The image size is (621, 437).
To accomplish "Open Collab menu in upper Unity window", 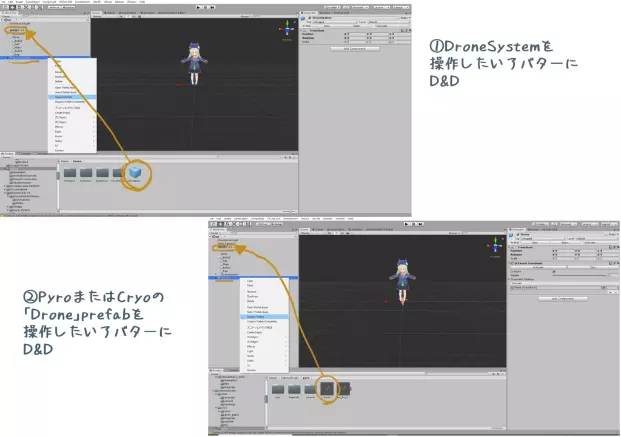I will (x=333, y=7).
